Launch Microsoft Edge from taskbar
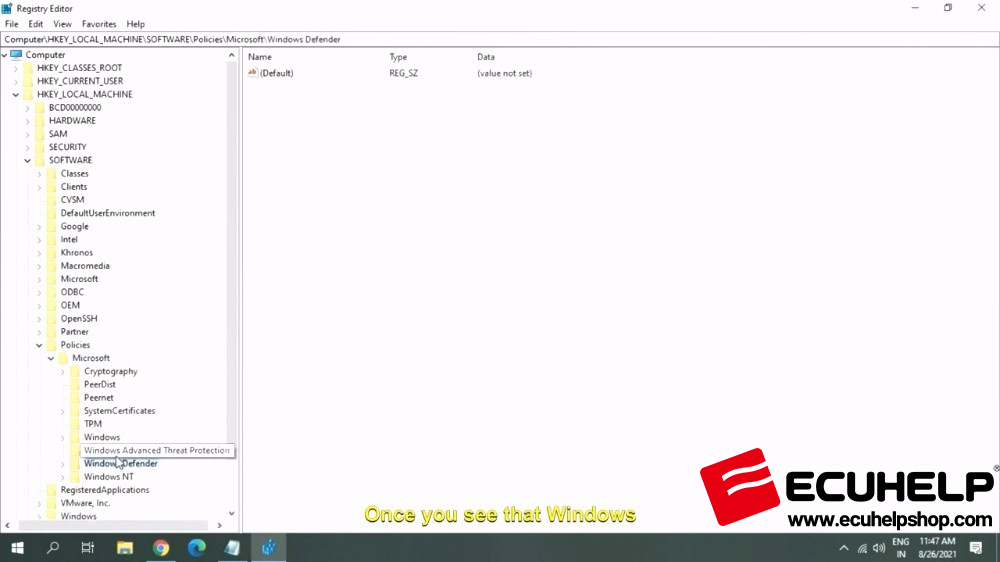Image resolution: width=1000 pixels, height=562 pixels. pyautogui.click(x=196, y=548)
